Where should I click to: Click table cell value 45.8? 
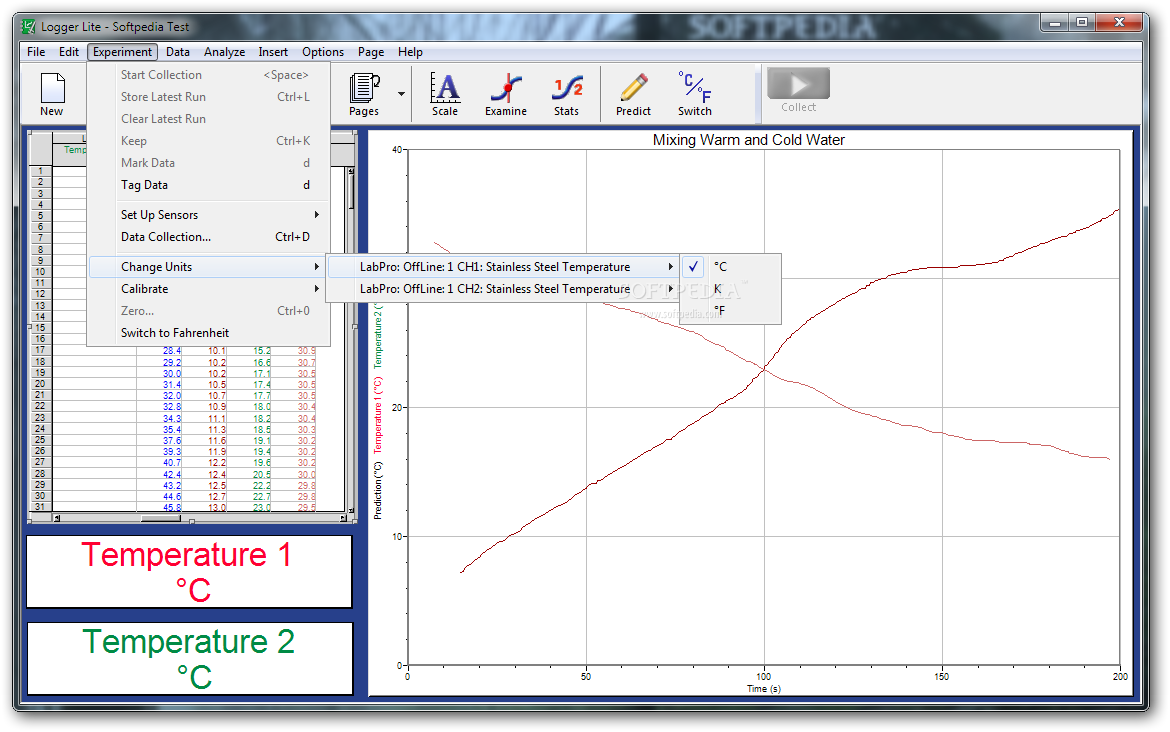[172, 507]
